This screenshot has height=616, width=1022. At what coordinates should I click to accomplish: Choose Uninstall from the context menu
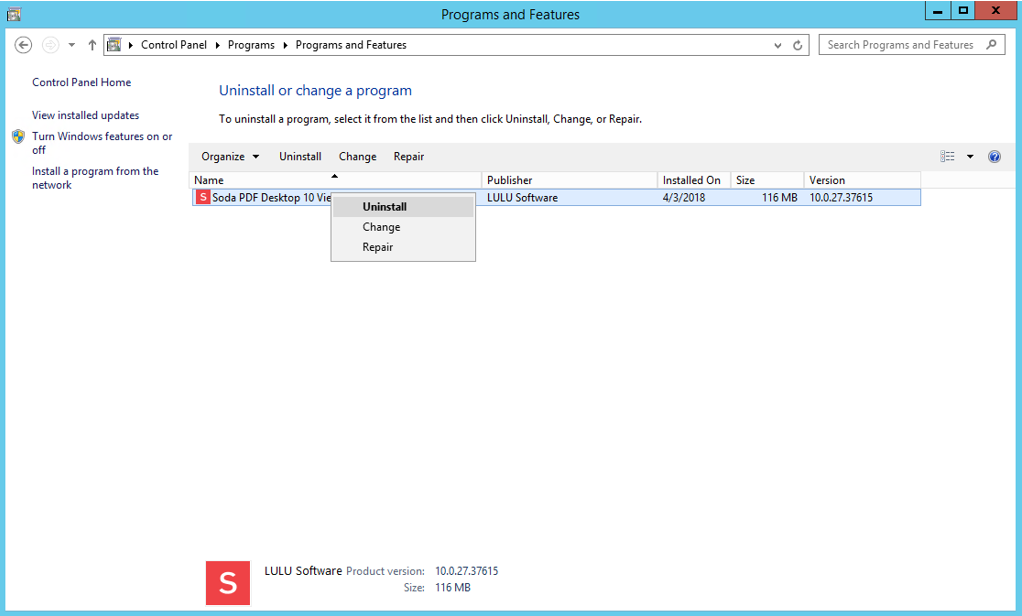tap(403, 207)
